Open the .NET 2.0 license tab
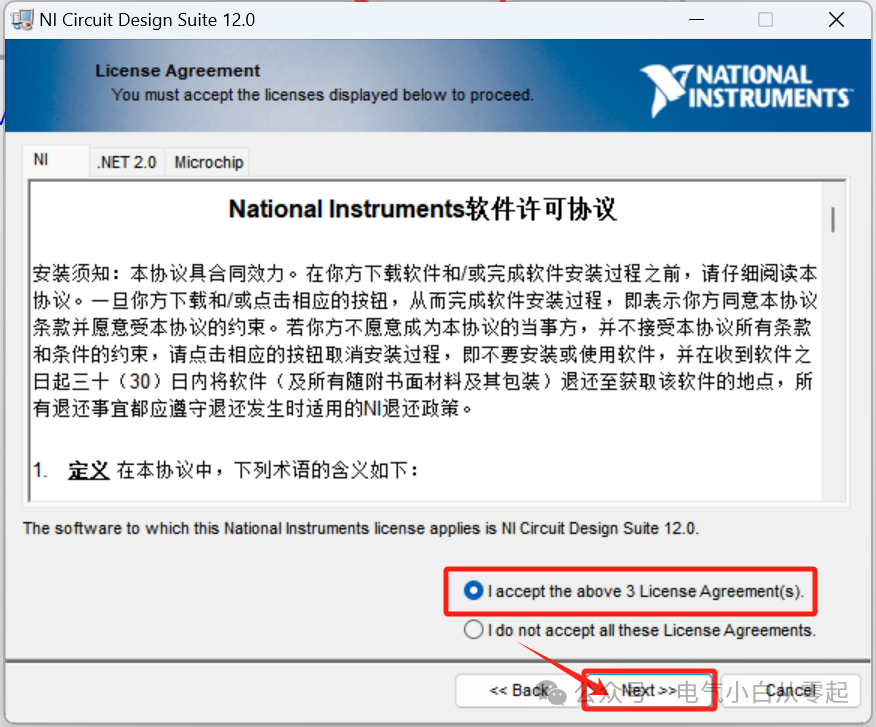 tap(127, 163)
